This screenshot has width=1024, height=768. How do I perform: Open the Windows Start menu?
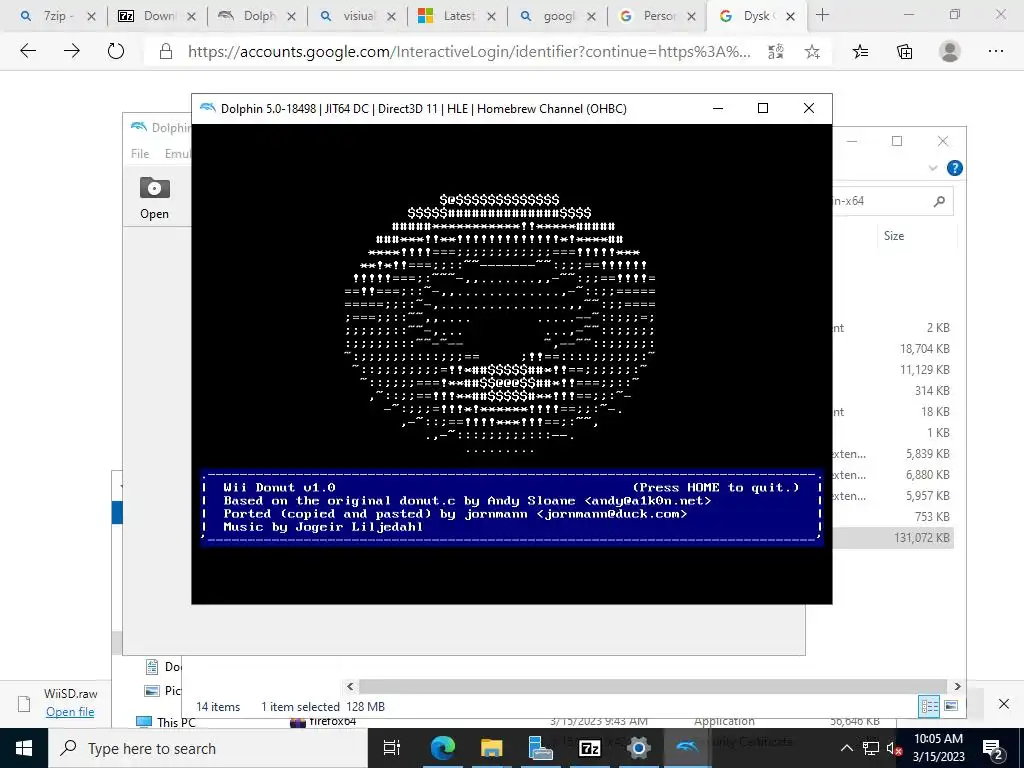(x=24, y=748)
